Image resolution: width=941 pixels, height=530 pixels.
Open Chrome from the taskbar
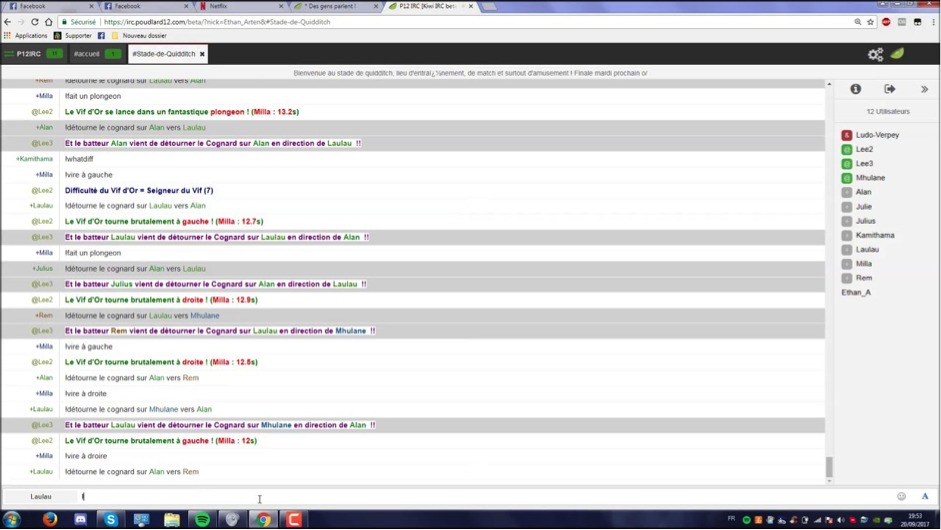tap(263, 519)
